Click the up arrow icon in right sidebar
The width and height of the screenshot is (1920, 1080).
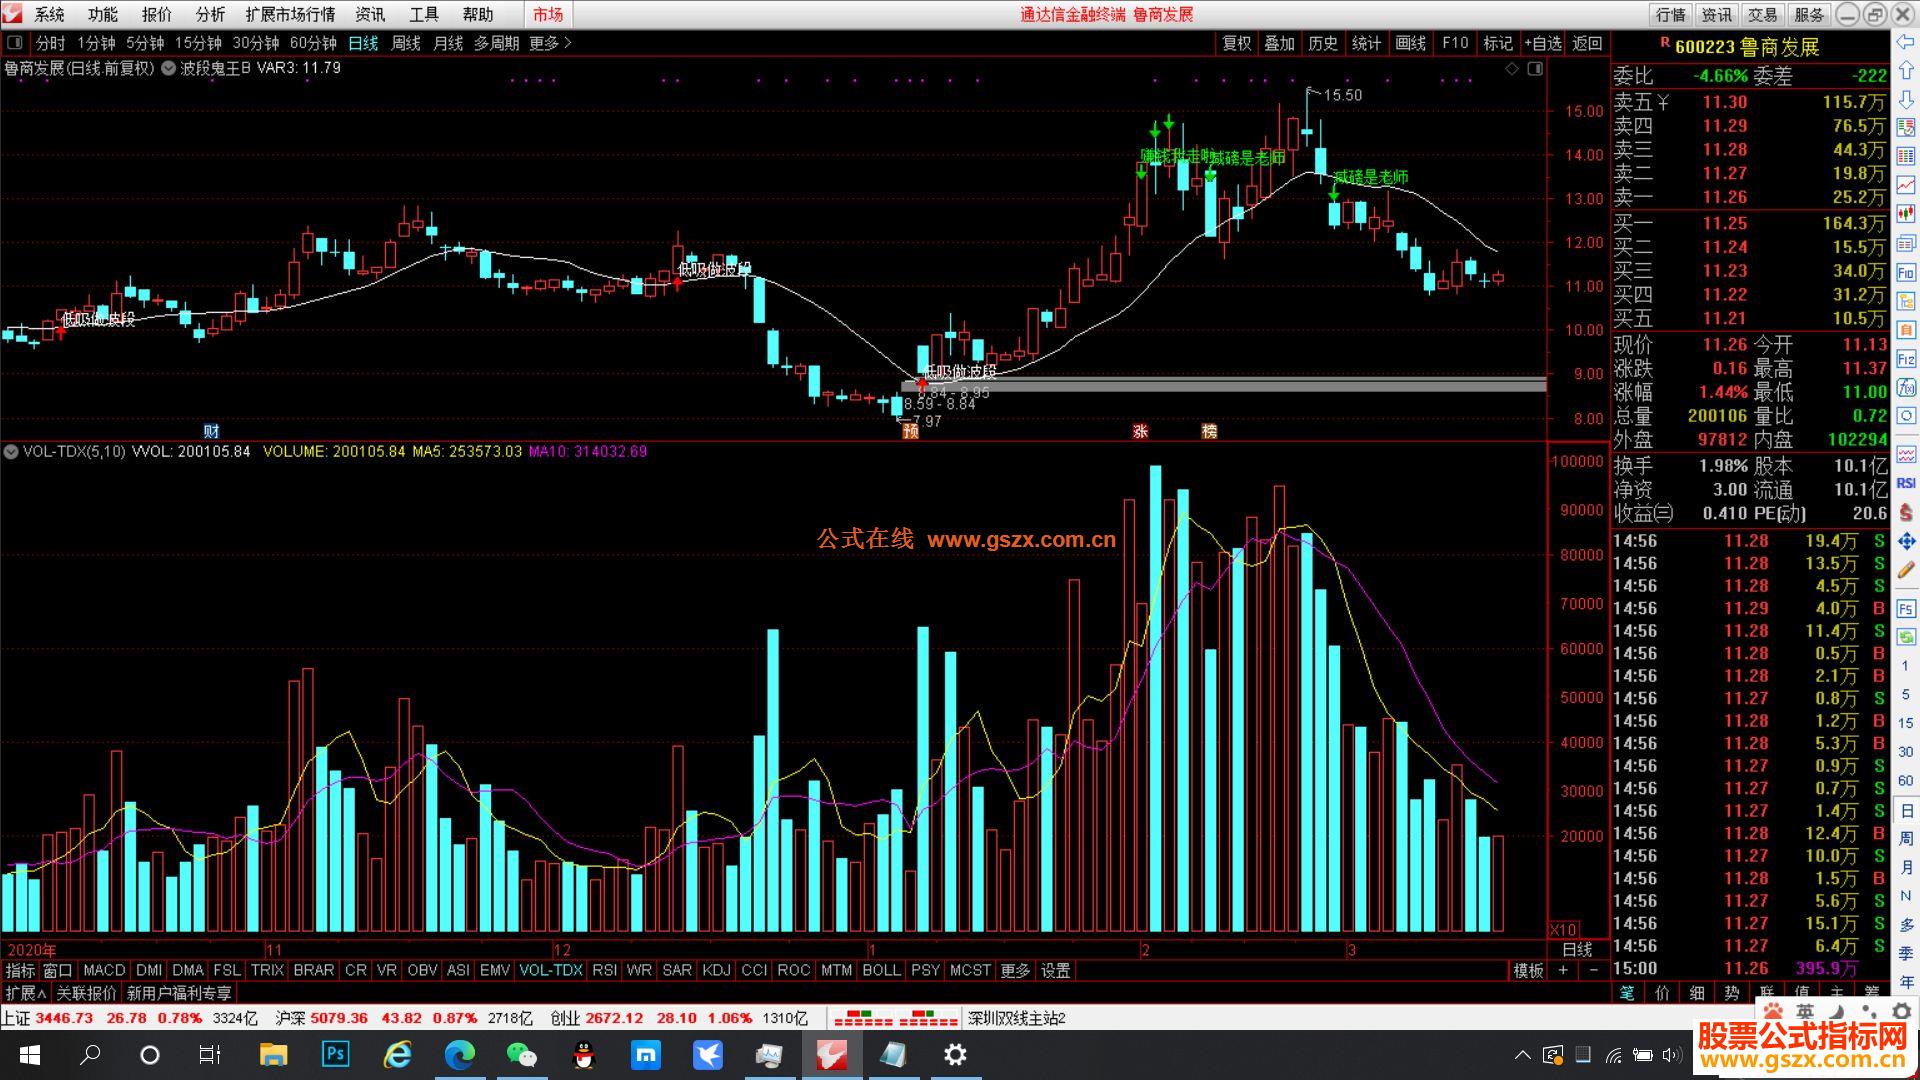point(1906,71)
